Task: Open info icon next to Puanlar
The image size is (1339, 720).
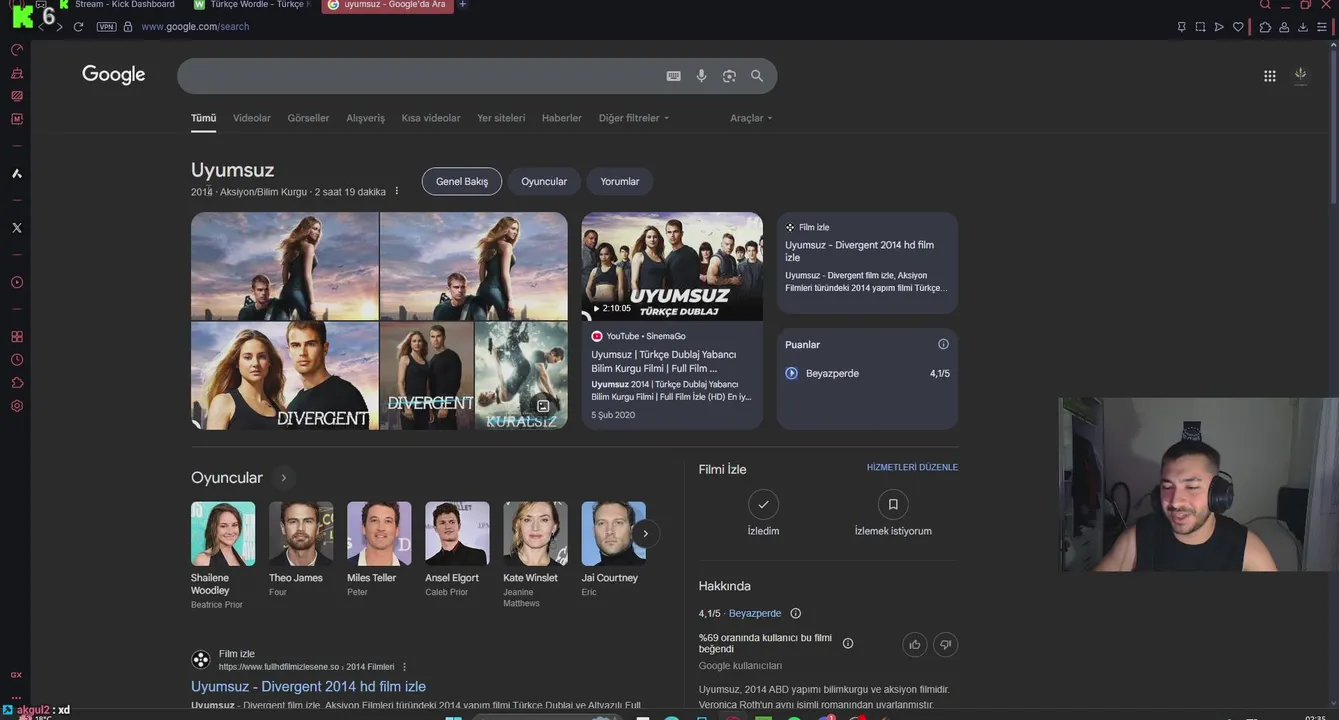Action: [943, 344]
